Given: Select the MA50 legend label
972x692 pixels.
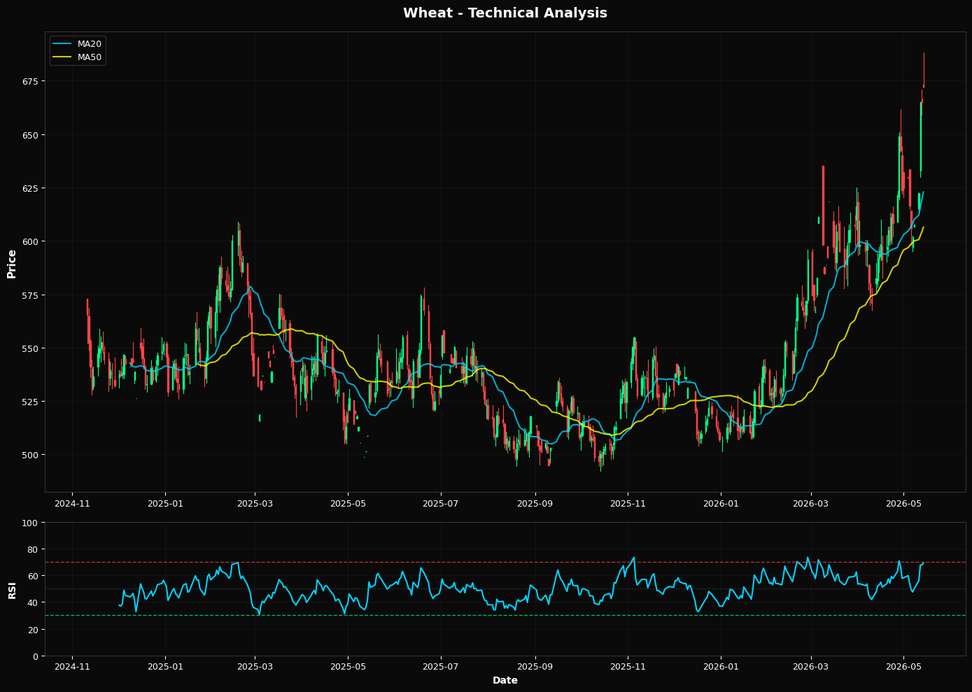Looking at the screenshot, I should coord(90,57).
